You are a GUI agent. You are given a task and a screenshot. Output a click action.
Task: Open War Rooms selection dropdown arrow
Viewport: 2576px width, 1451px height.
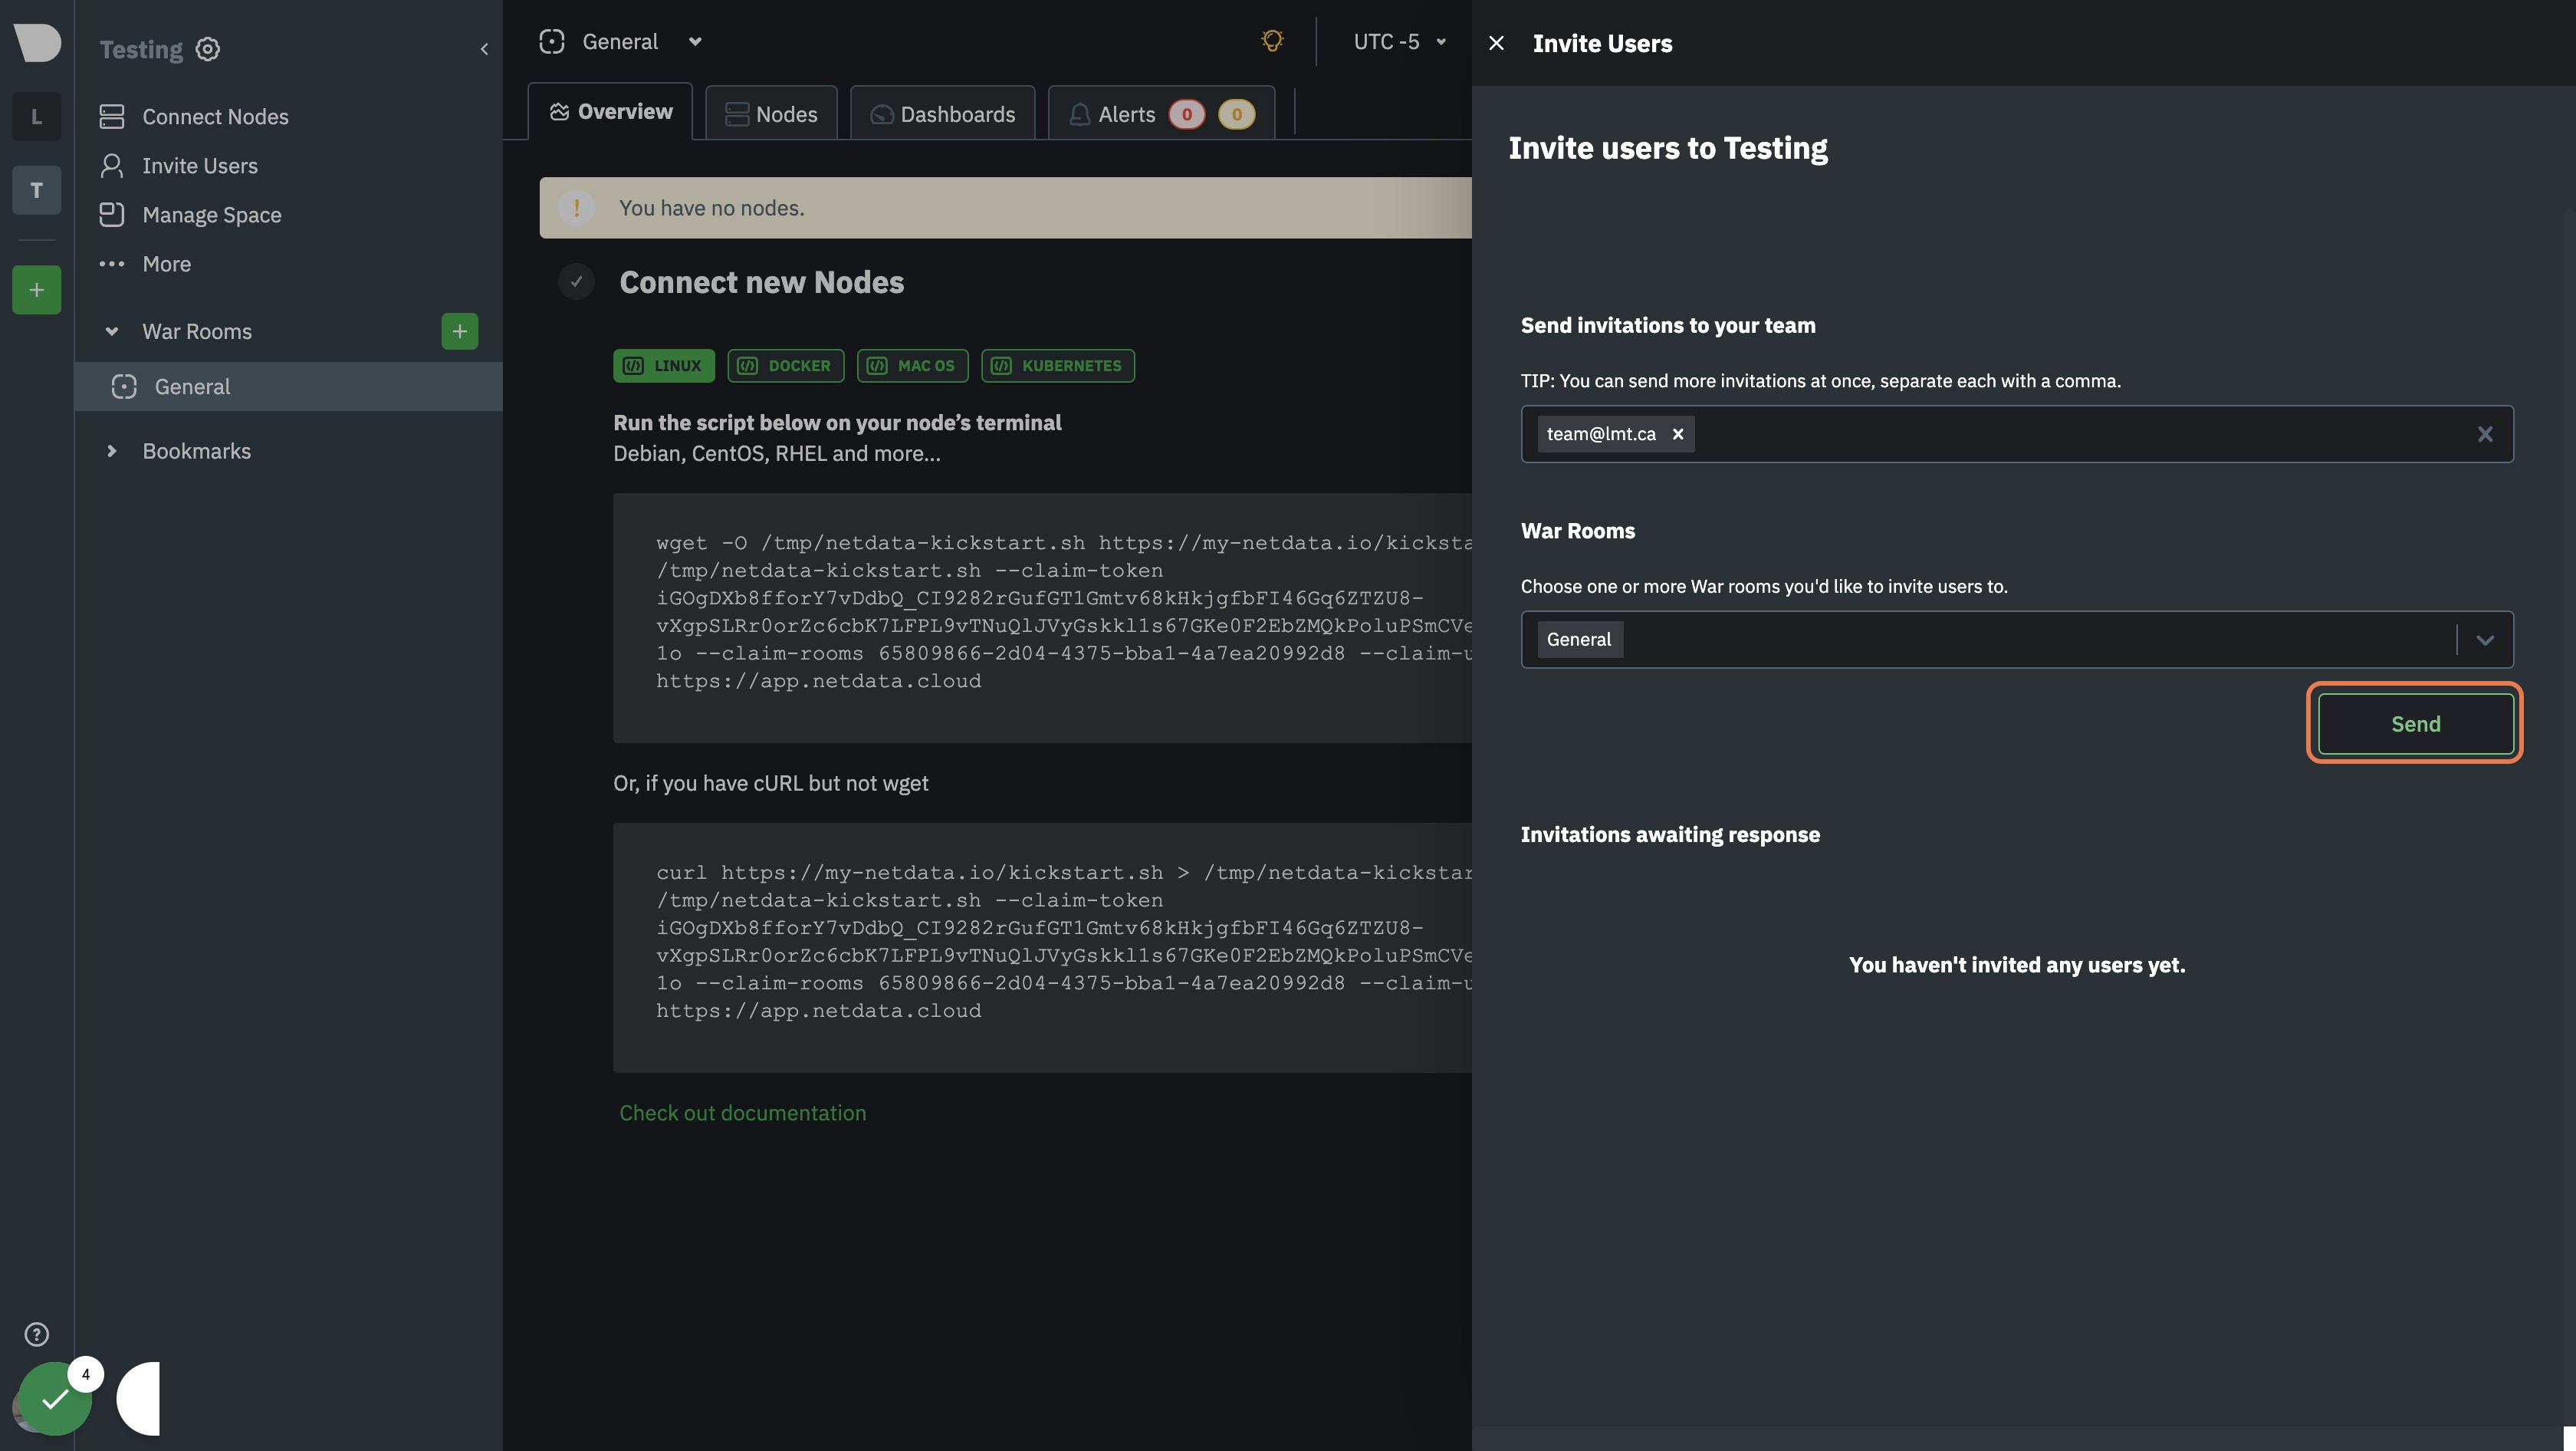2485,640
